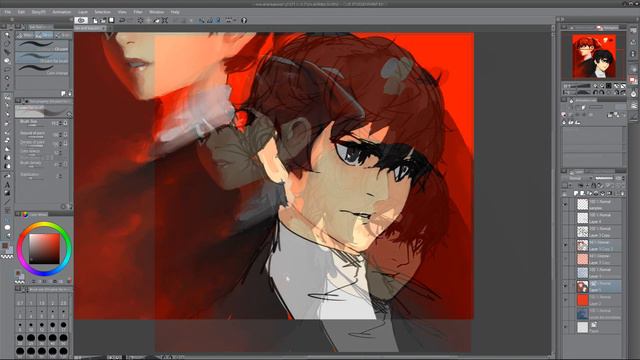The height and width of the screenshot is (360, 640).
Task: Click the Save icon in the command bar
Action: point(111,20)
